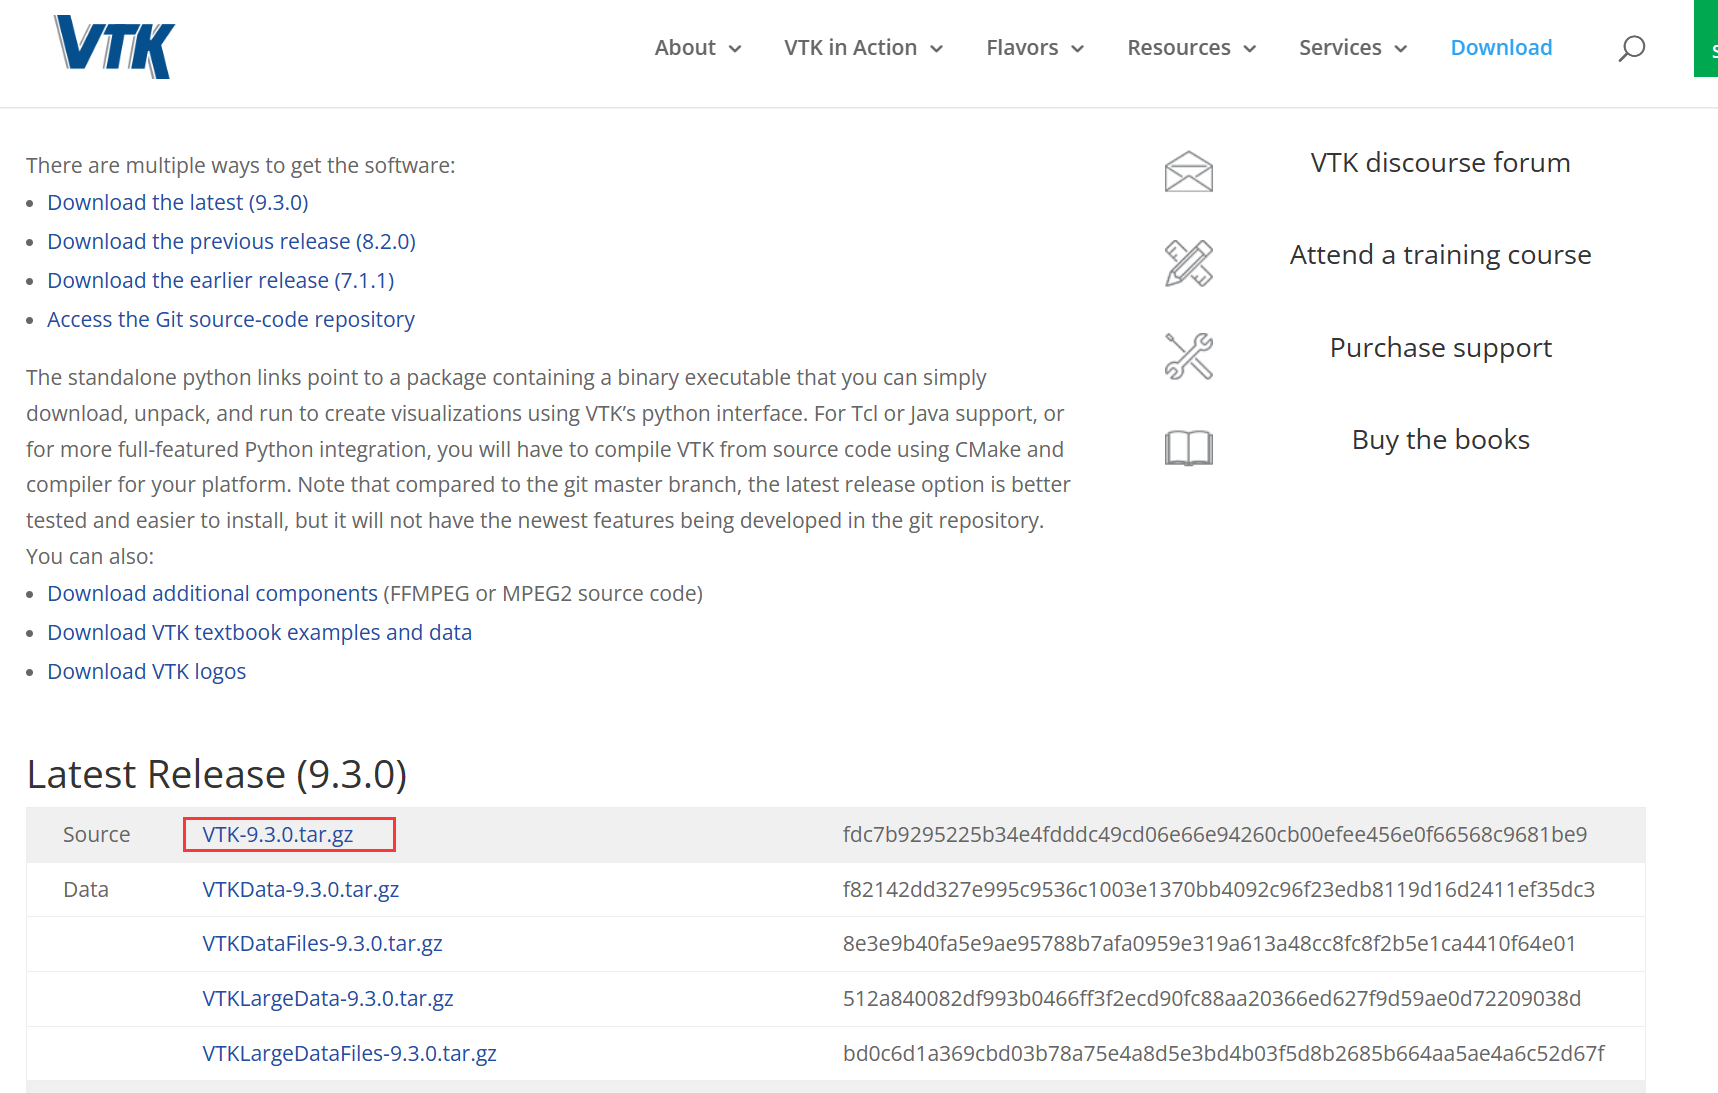Open the Services dropdown menu
Screen dimensions: 1718x1093
pos(1352,48)
